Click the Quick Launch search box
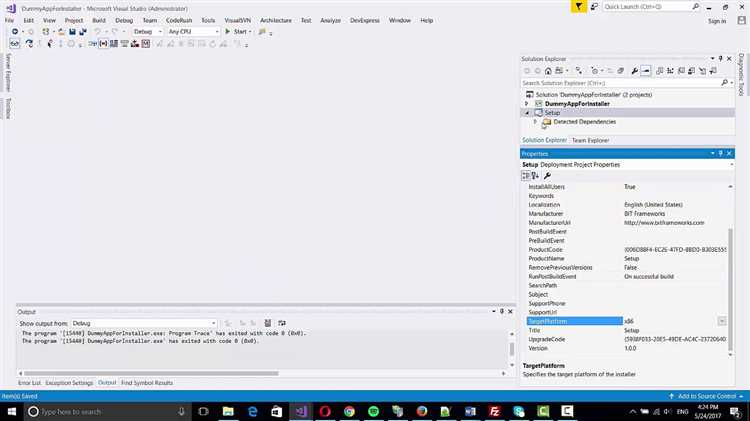This screenshot has width=750, height=421. (x=651, y=7)
